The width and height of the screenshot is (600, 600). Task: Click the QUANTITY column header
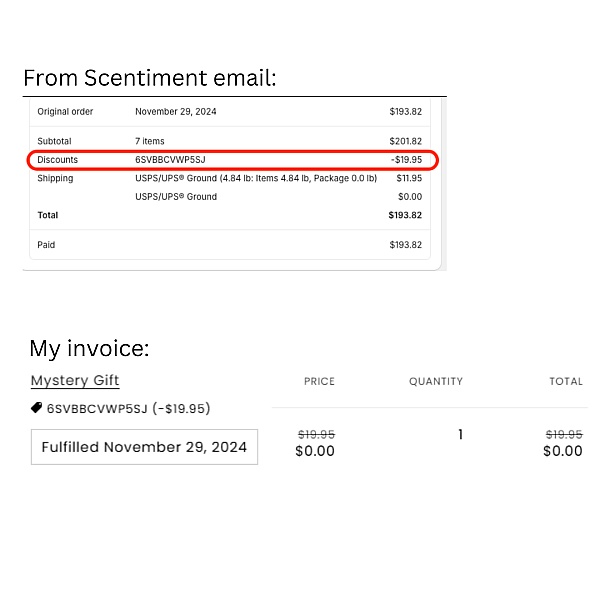436,382
